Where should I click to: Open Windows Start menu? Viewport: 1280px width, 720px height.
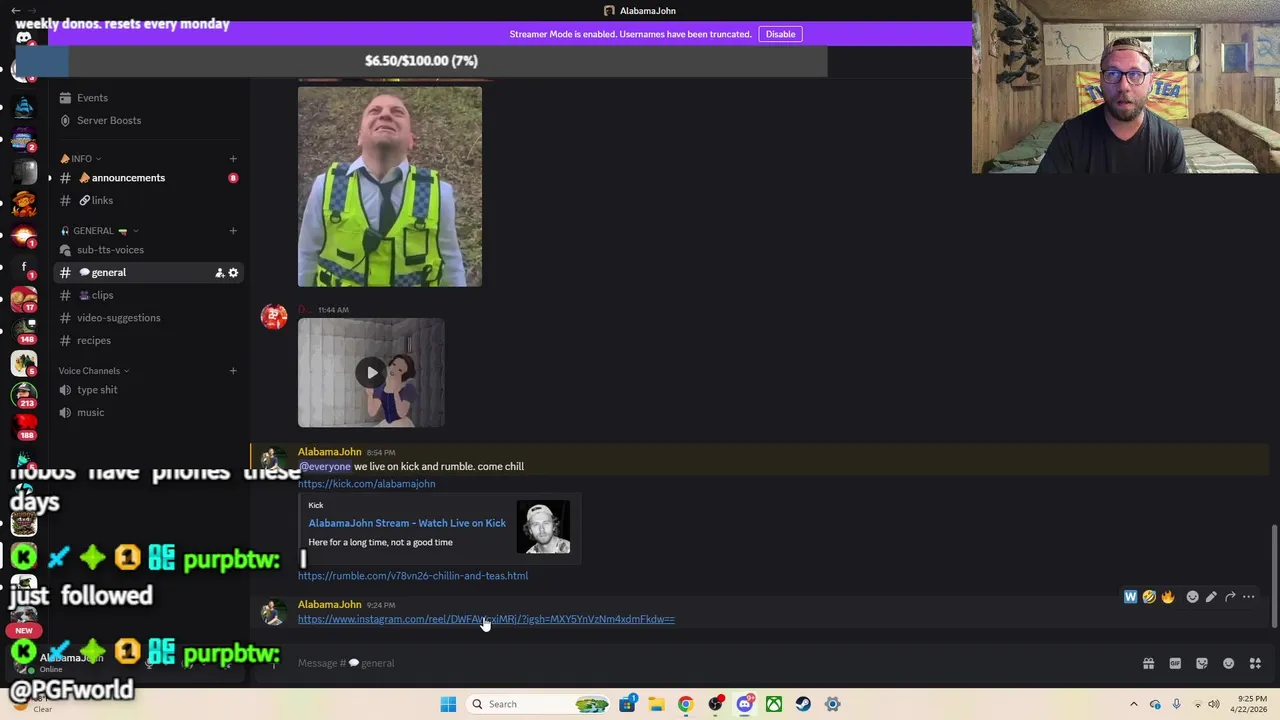coord(448,704)
